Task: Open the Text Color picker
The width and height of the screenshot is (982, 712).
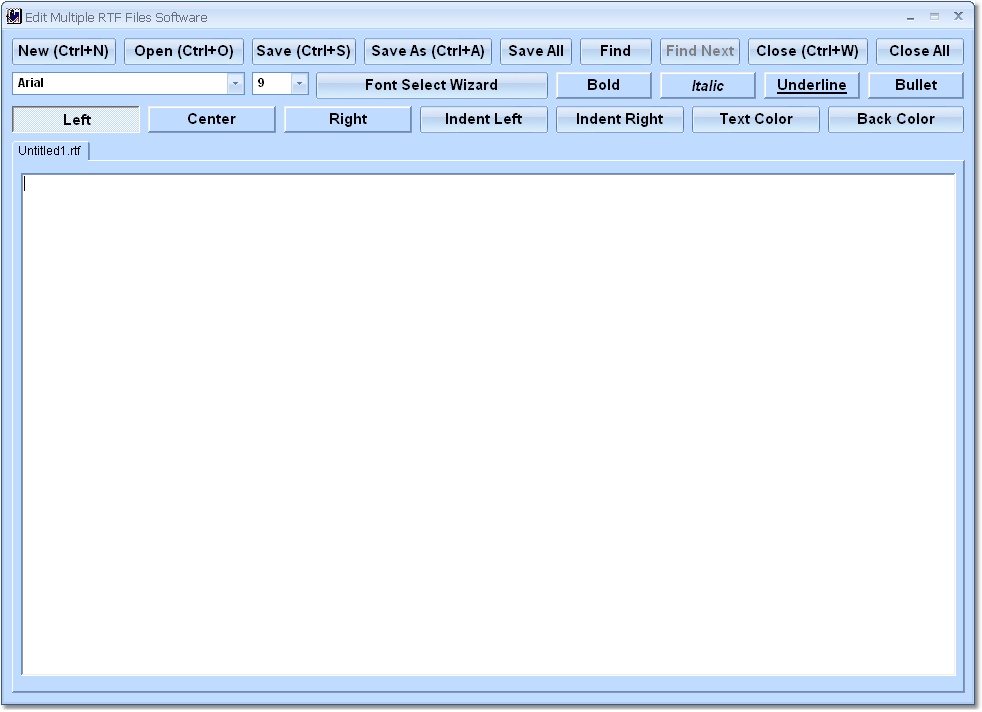Action: [x=756, y=120]
